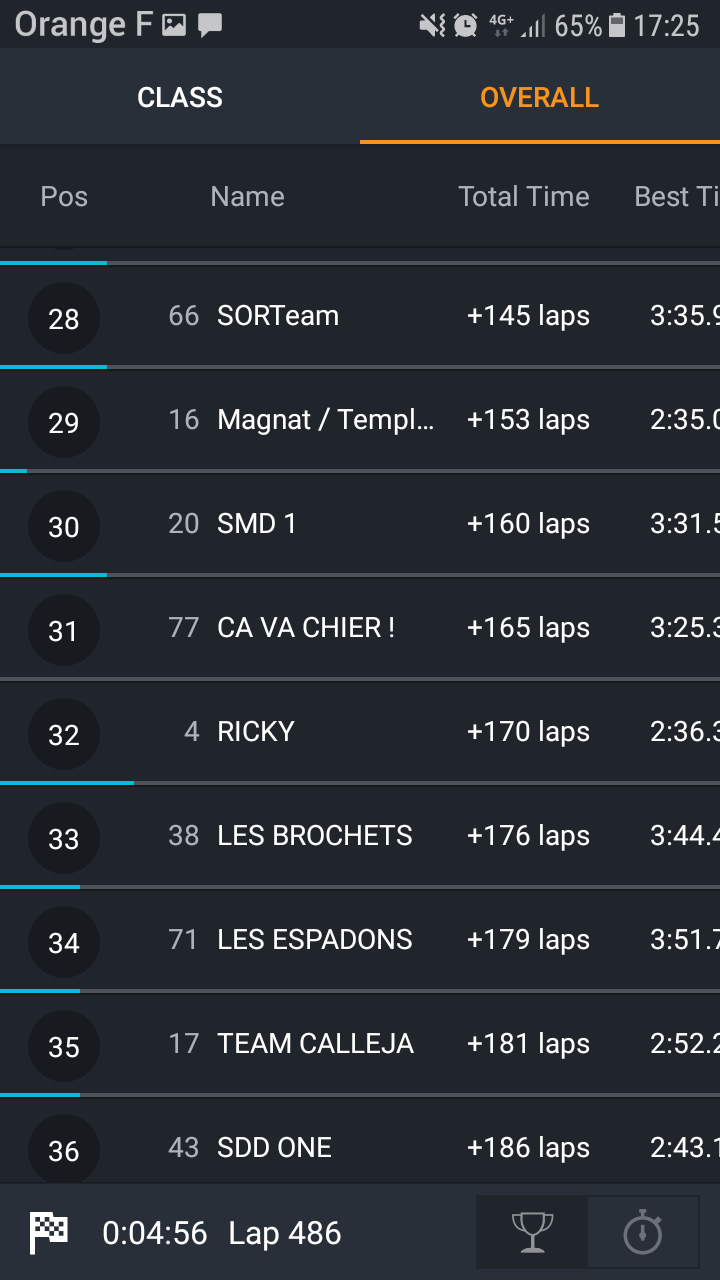
Task: Tap the Name column header
Action: [247, 196]
